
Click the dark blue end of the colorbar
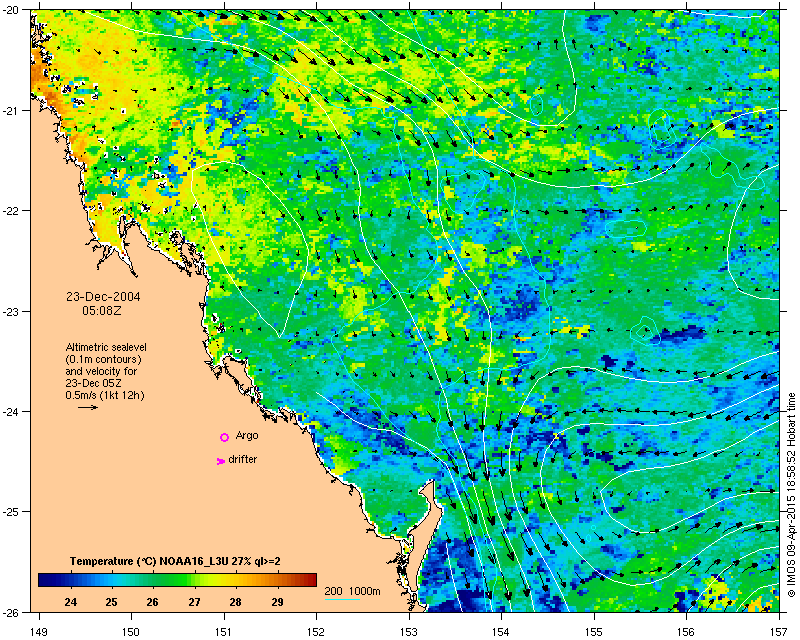[x=45, y=580]
